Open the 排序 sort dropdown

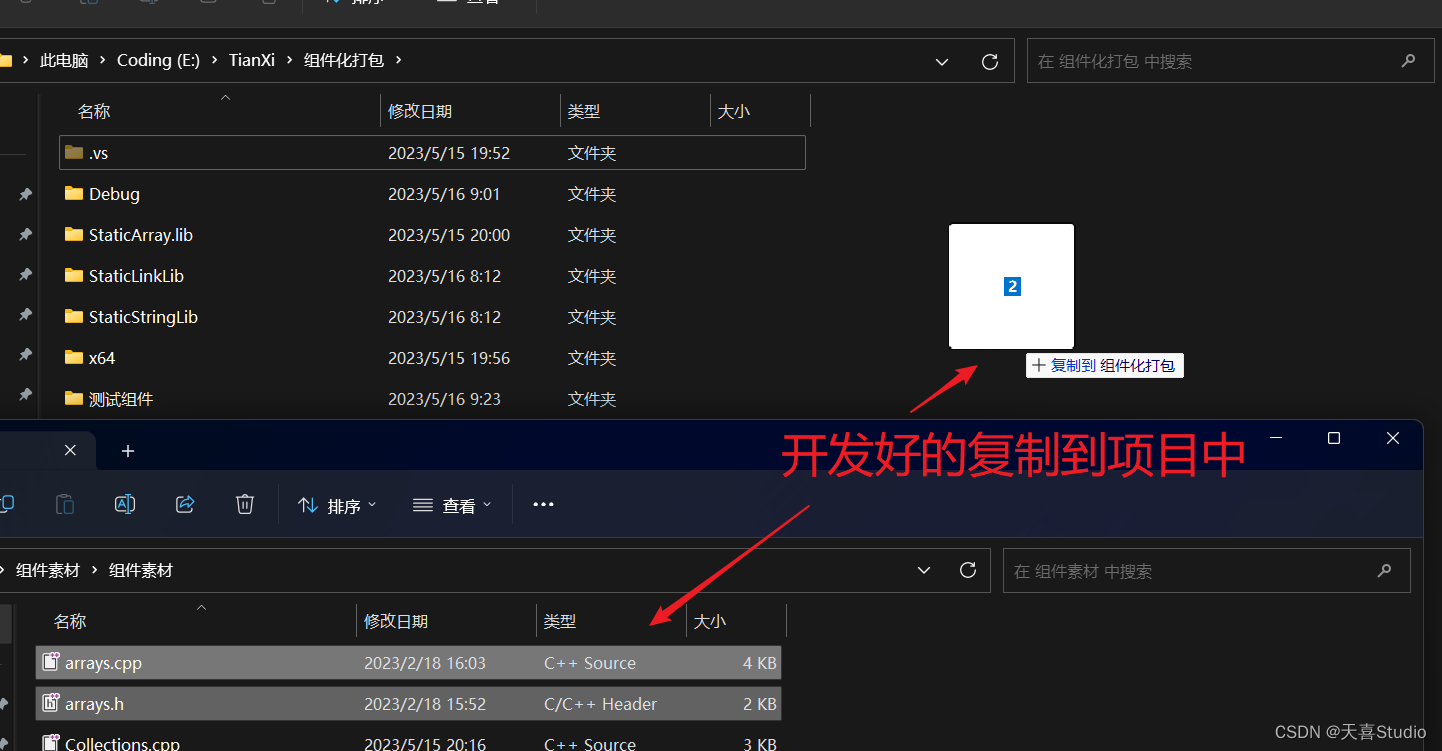click(x=337, y=505)
